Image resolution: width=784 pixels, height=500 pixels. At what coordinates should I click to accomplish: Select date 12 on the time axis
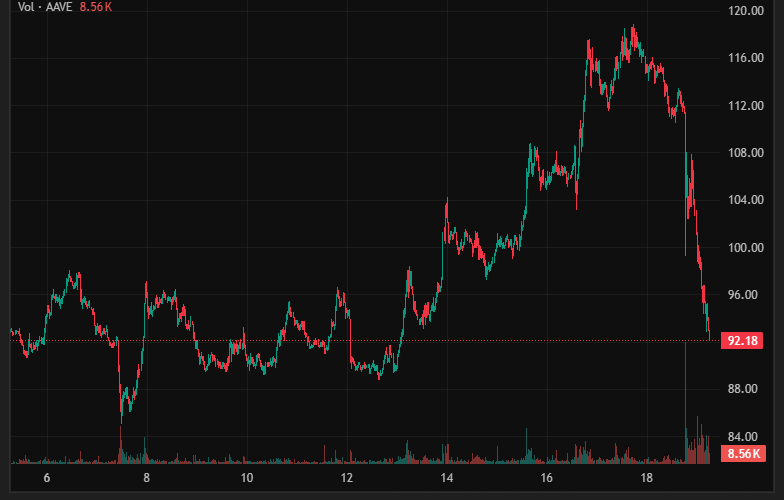coord(346,479)
